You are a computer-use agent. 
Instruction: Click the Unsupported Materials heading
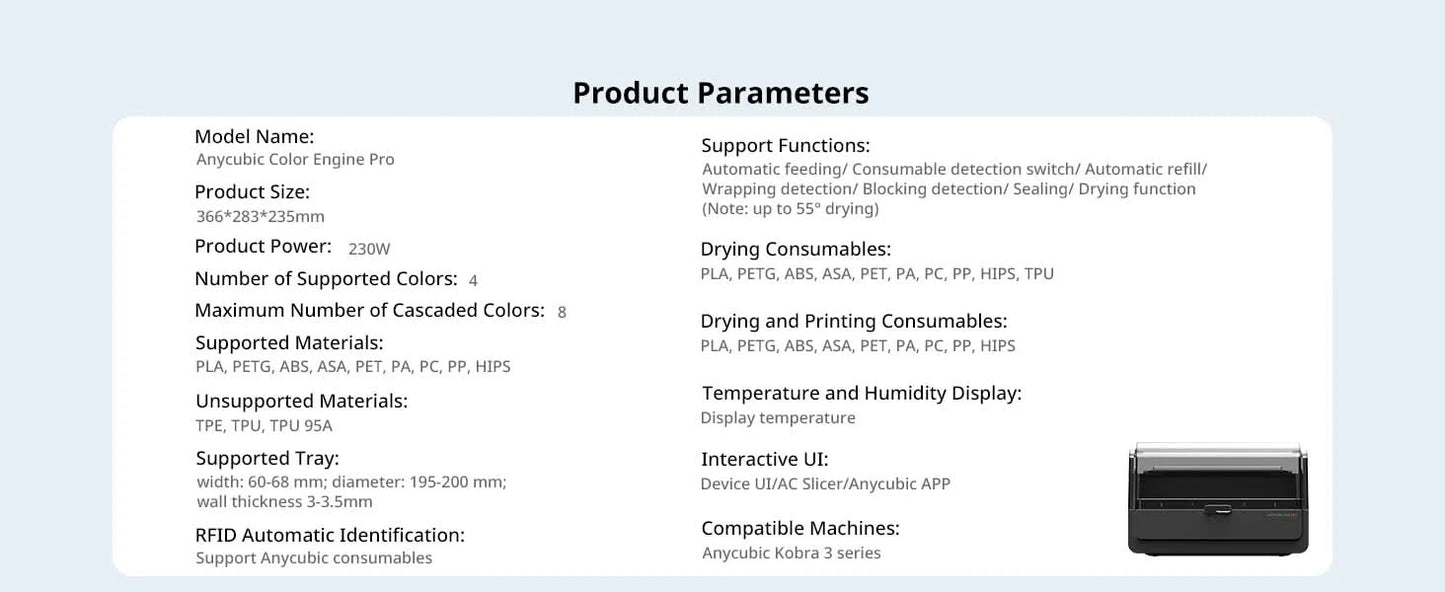[x=301, y=401]
